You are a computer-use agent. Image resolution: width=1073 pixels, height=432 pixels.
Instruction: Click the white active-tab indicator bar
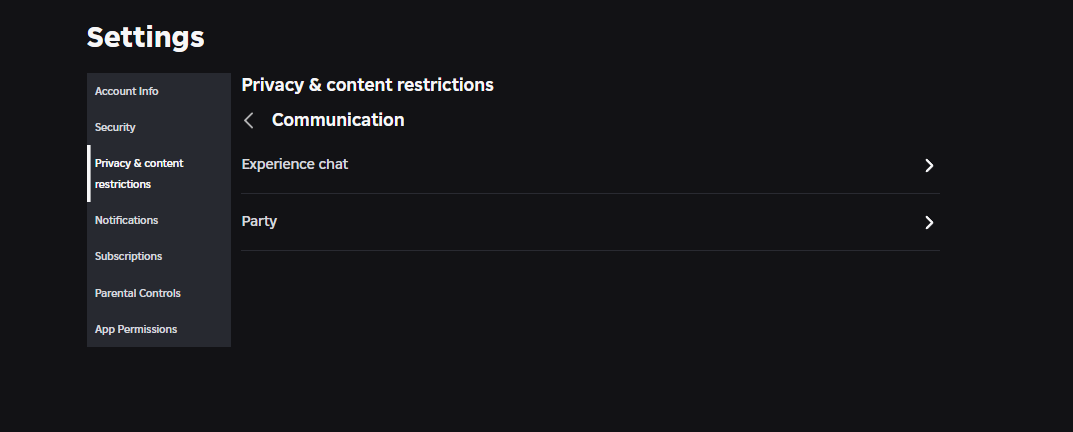click(x=88, y=174)
